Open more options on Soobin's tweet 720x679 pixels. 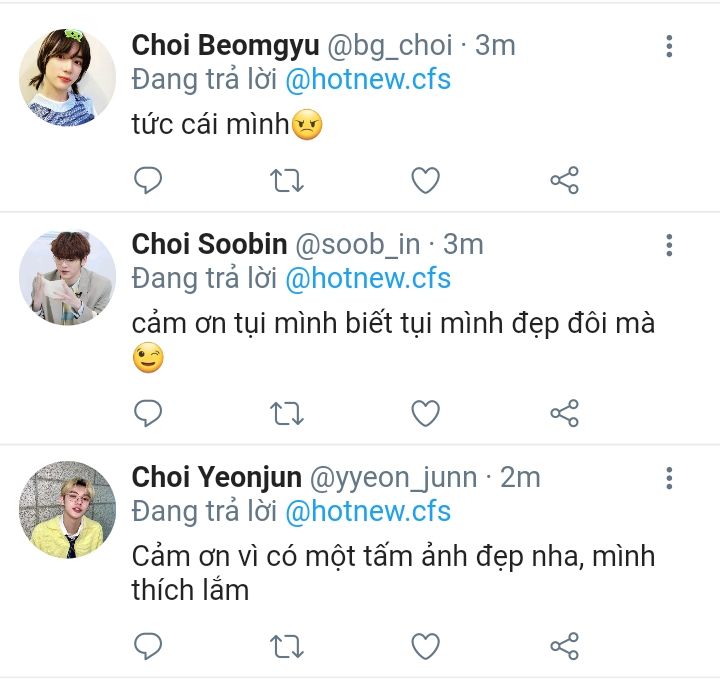pyautogui.click(x=669, y=245)
